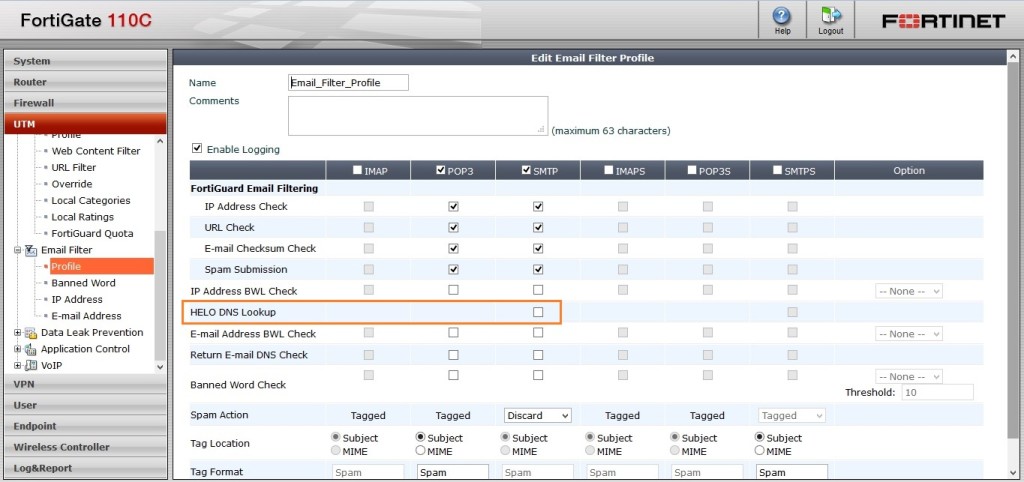Expand the VoIP tree node
The image size is (1024, 482).
click(17, 365)
